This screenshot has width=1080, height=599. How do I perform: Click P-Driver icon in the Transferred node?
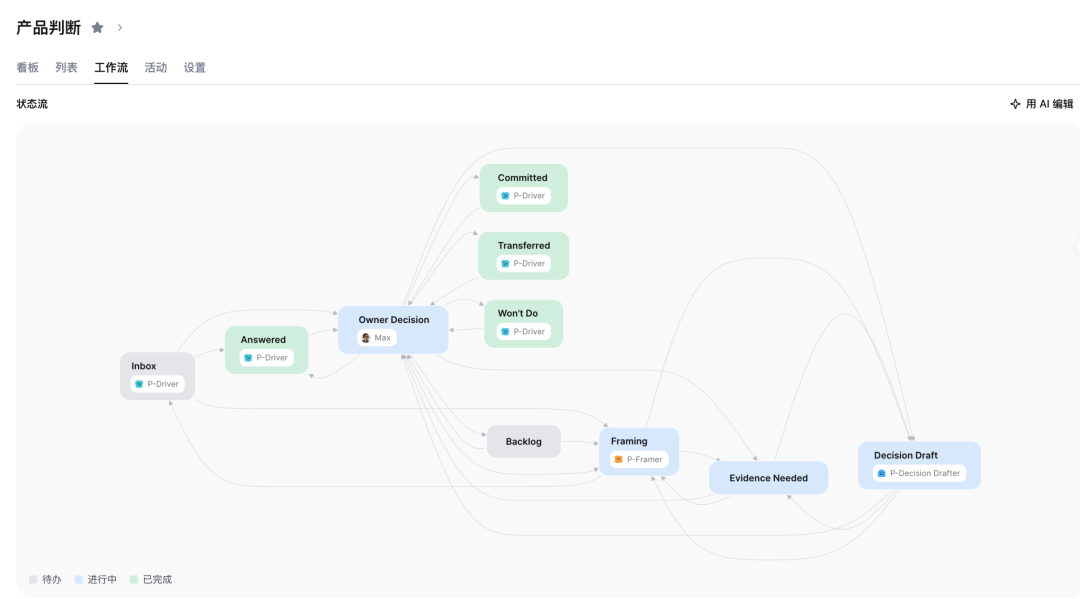[x=505, y=264]
